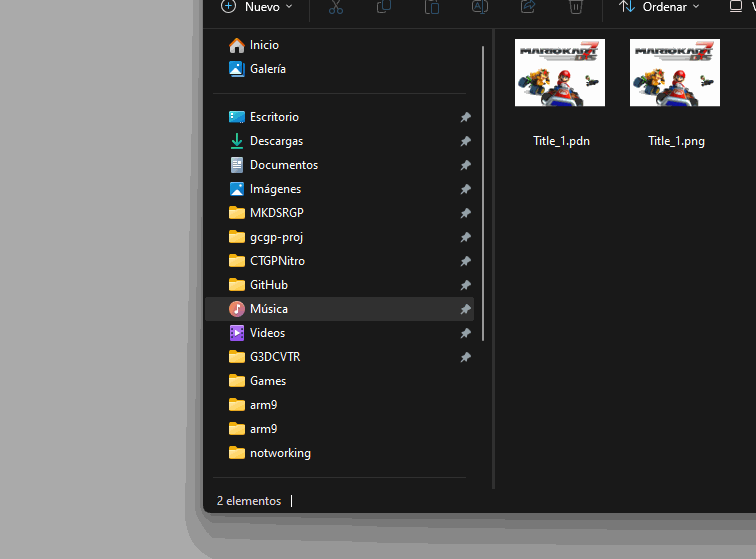Click the Share icon in toolbar

click(527, 7)
